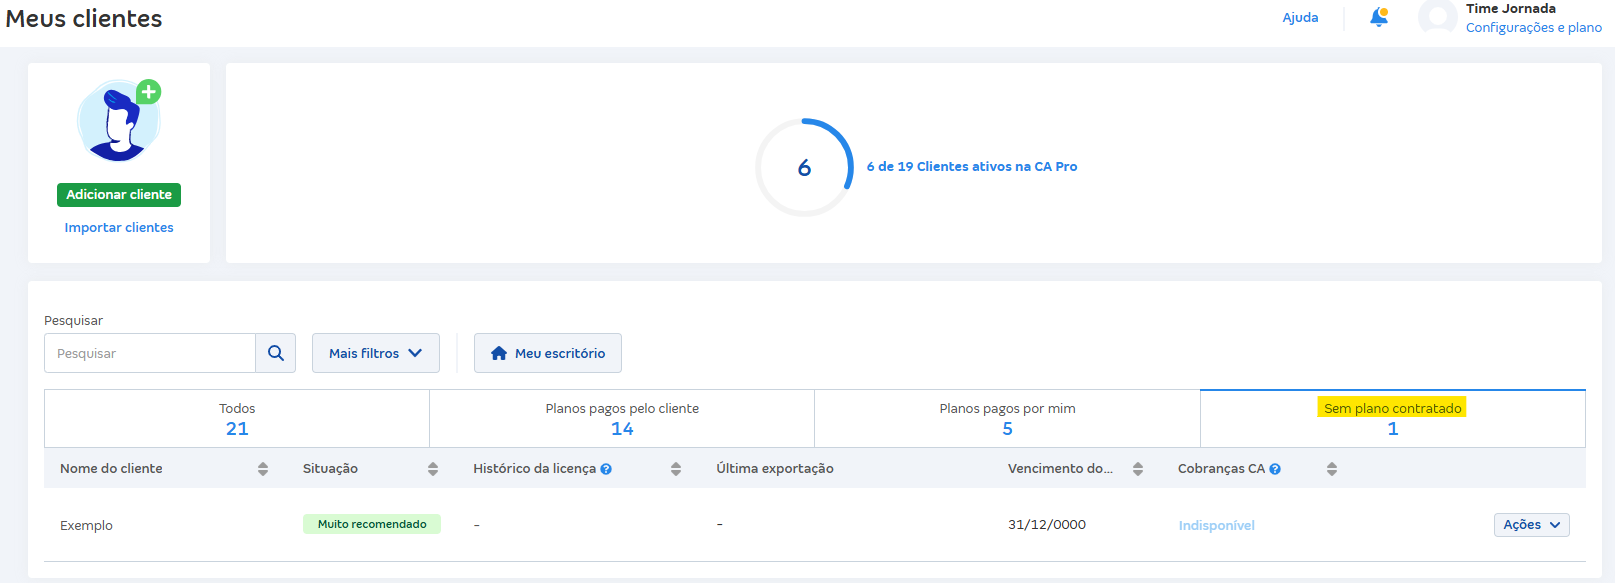Click the Exemplo client name
This screenshot has height=583, width=1615.
[86, 526]
